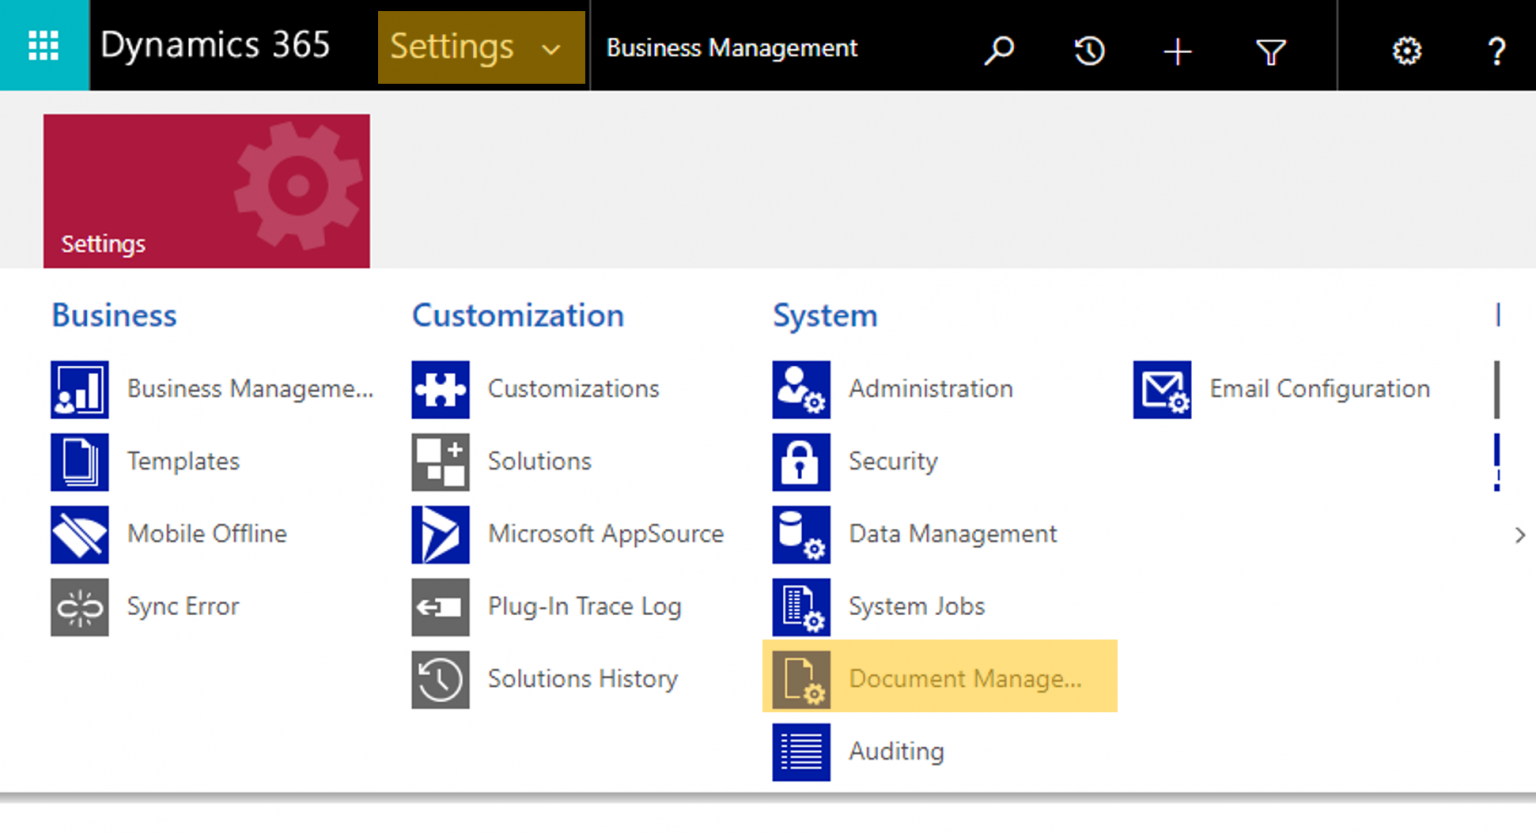
Task: Select Business Management in the breadcrumb
Action: [731, 47]
